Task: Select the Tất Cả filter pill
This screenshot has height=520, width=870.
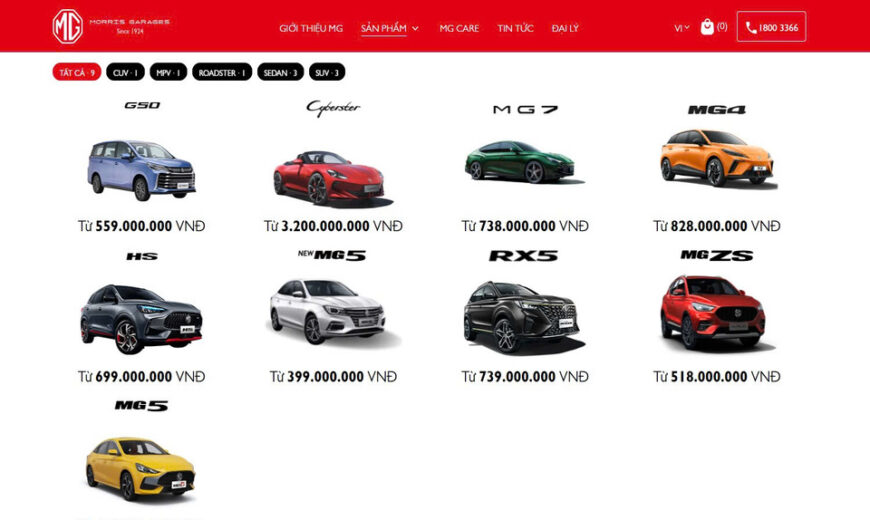Action: [x=77, y=73]
